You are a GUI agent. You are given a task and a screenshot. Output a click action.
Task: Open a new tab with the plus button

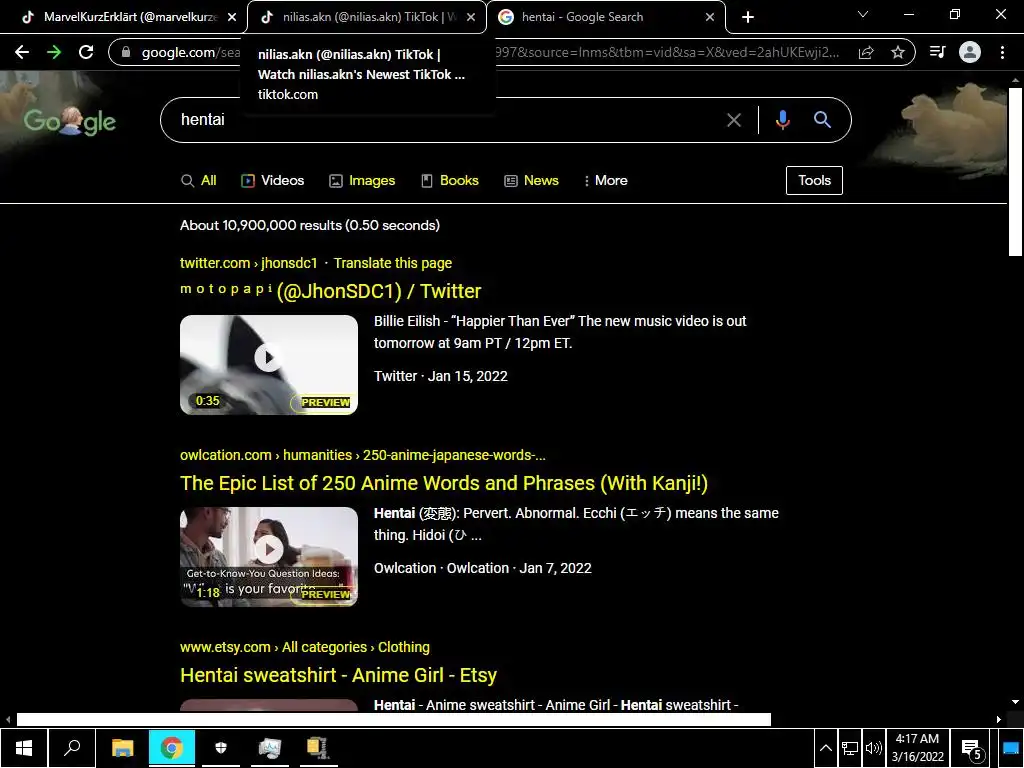click(748, 17)
